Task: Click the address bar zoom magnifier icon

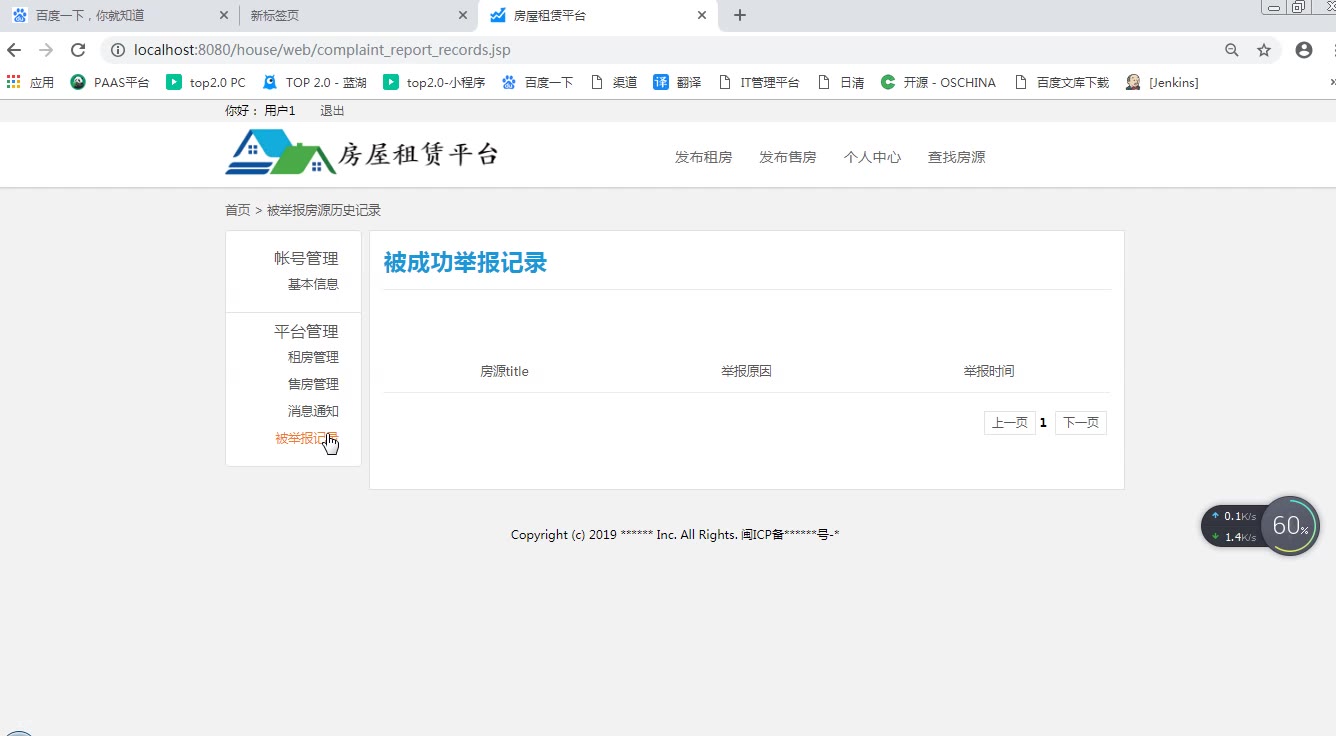Action: [x=1232, y=50]
